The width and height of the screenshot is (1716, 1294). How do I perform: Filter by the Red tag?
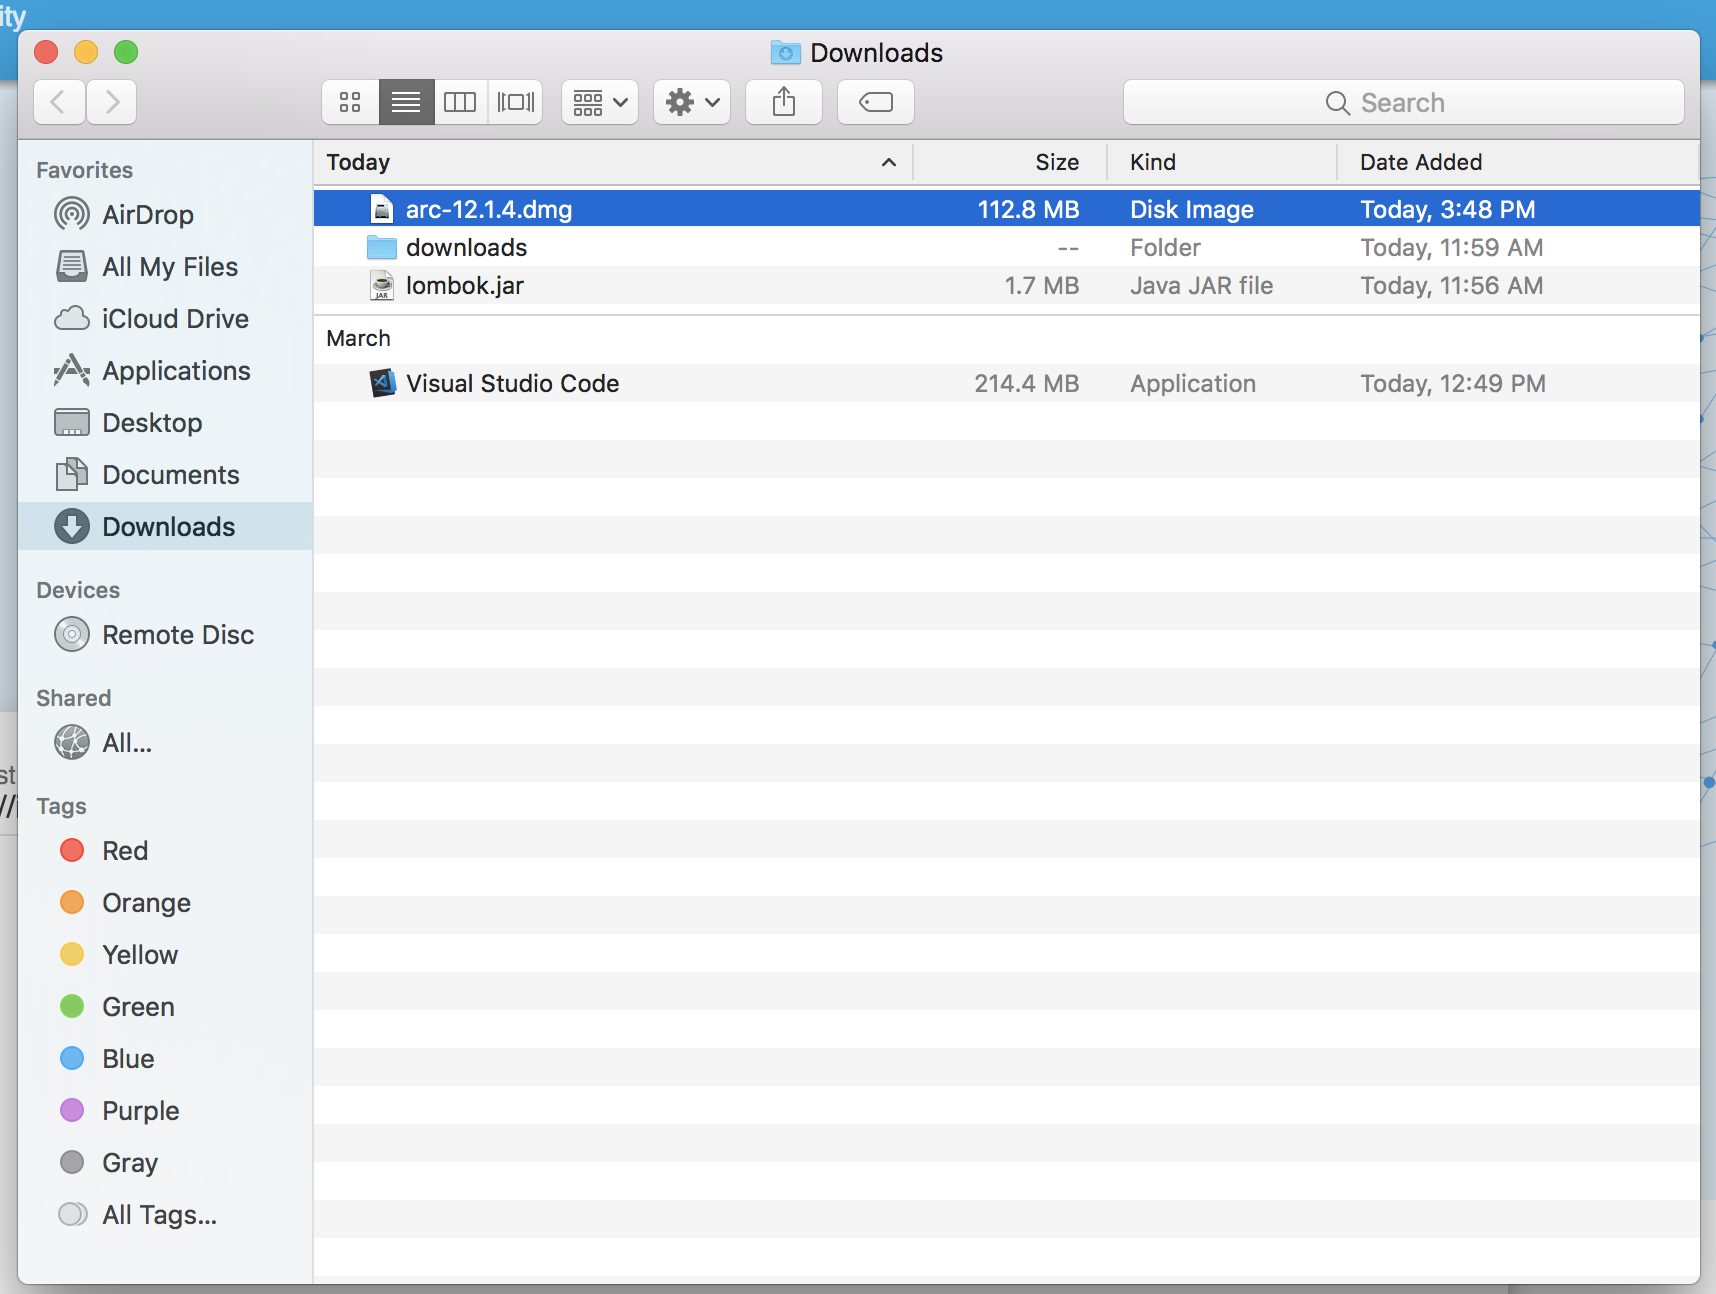(x=124, y=851)
